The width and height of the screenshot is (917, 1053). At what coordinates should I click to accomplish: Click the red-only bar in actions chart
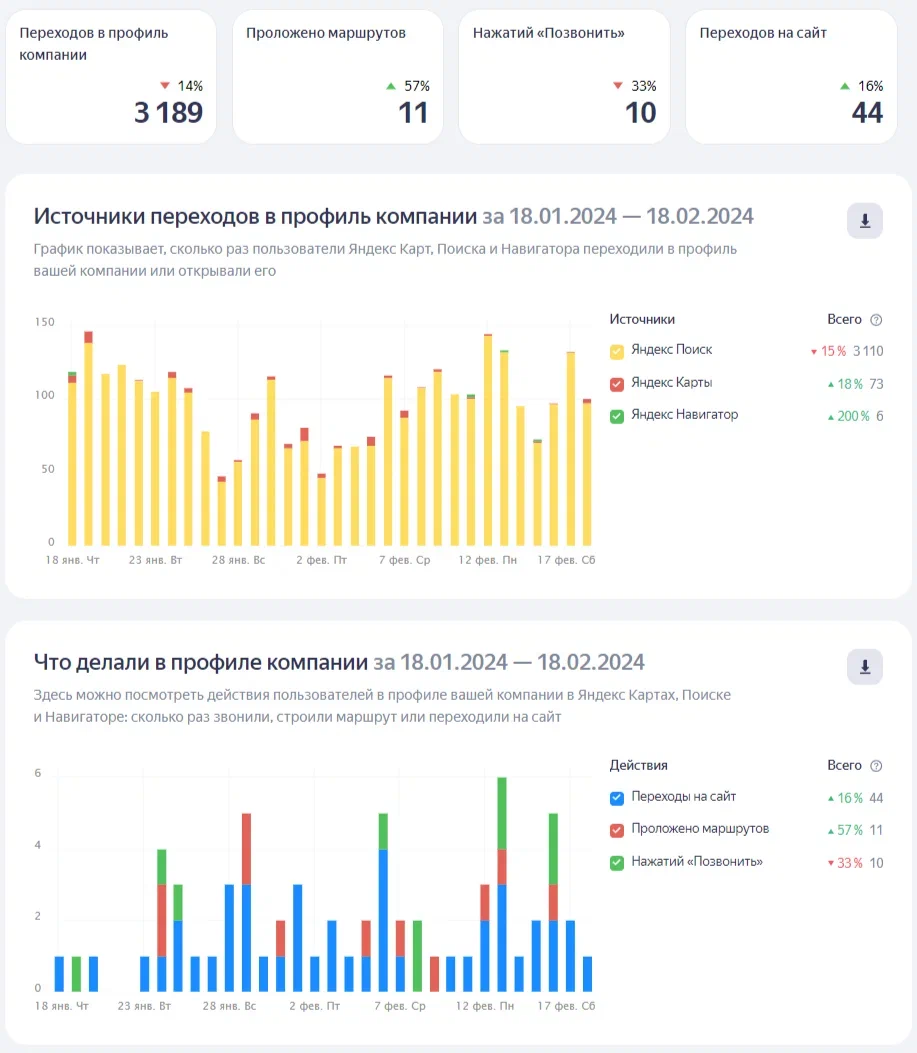coord(434,973)
